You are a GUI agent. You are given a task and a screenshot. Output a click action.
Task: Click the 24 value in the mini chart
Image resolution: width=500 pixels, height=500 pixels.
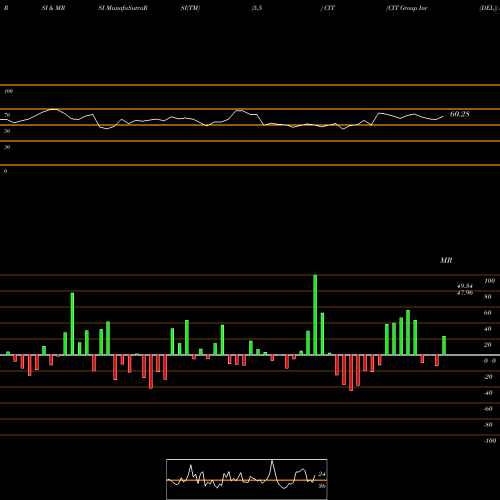(322, 474)
